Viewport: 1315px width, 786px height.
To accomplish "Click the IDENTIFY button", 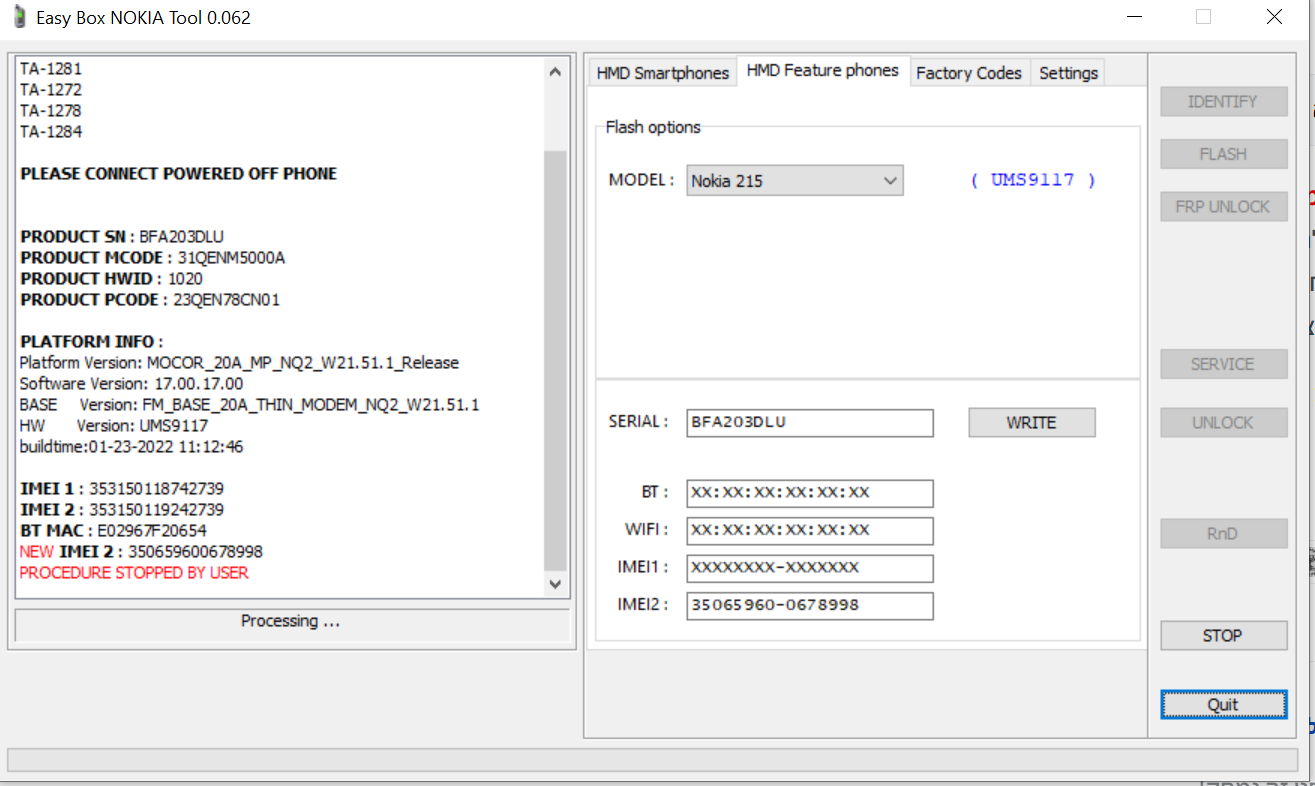I will pos(1223,102).
